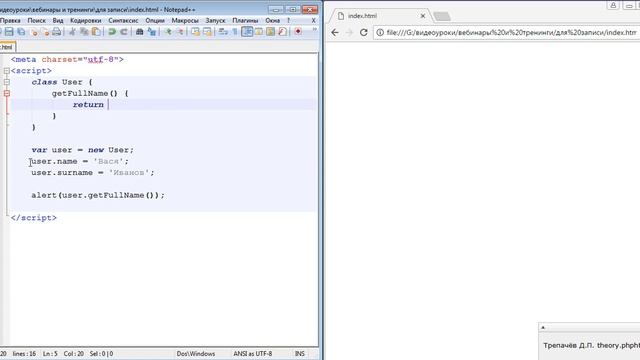Click the site info icon in address bar
Image resolution: width=640 pixels, height=360 pixels.
coord(380,32)
